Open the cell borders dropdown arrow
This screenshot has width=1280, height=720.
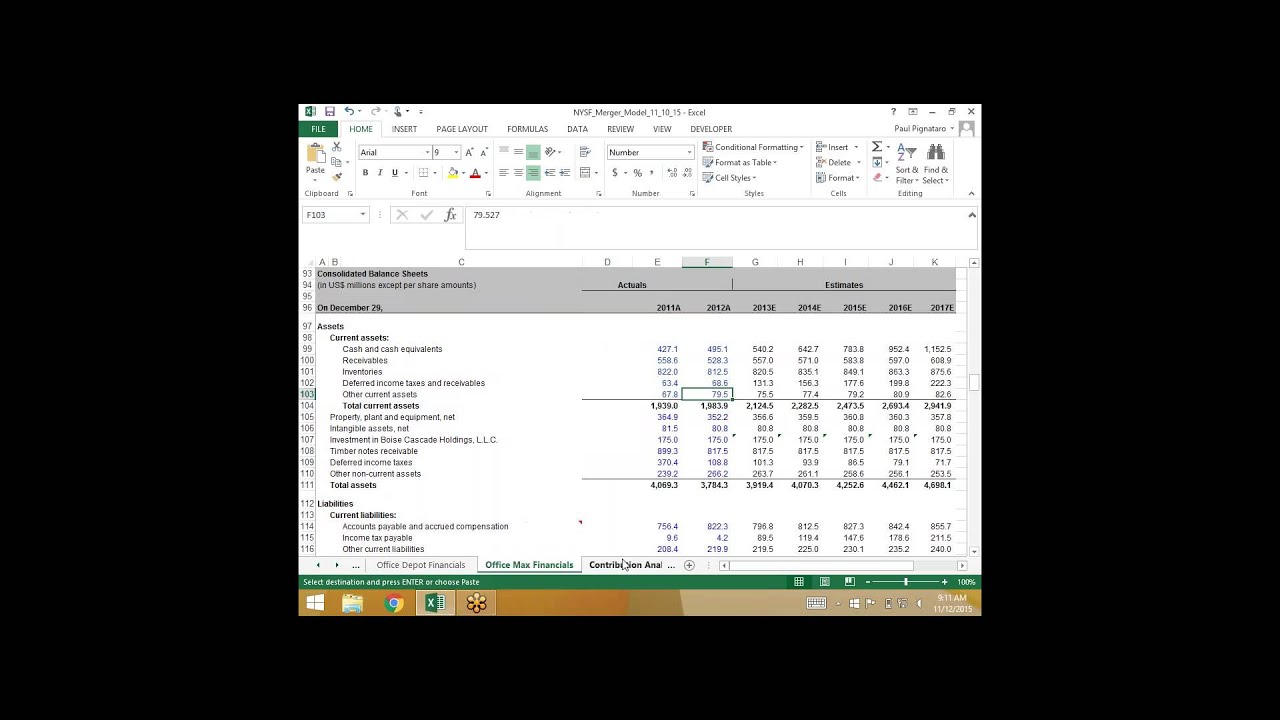435,173
